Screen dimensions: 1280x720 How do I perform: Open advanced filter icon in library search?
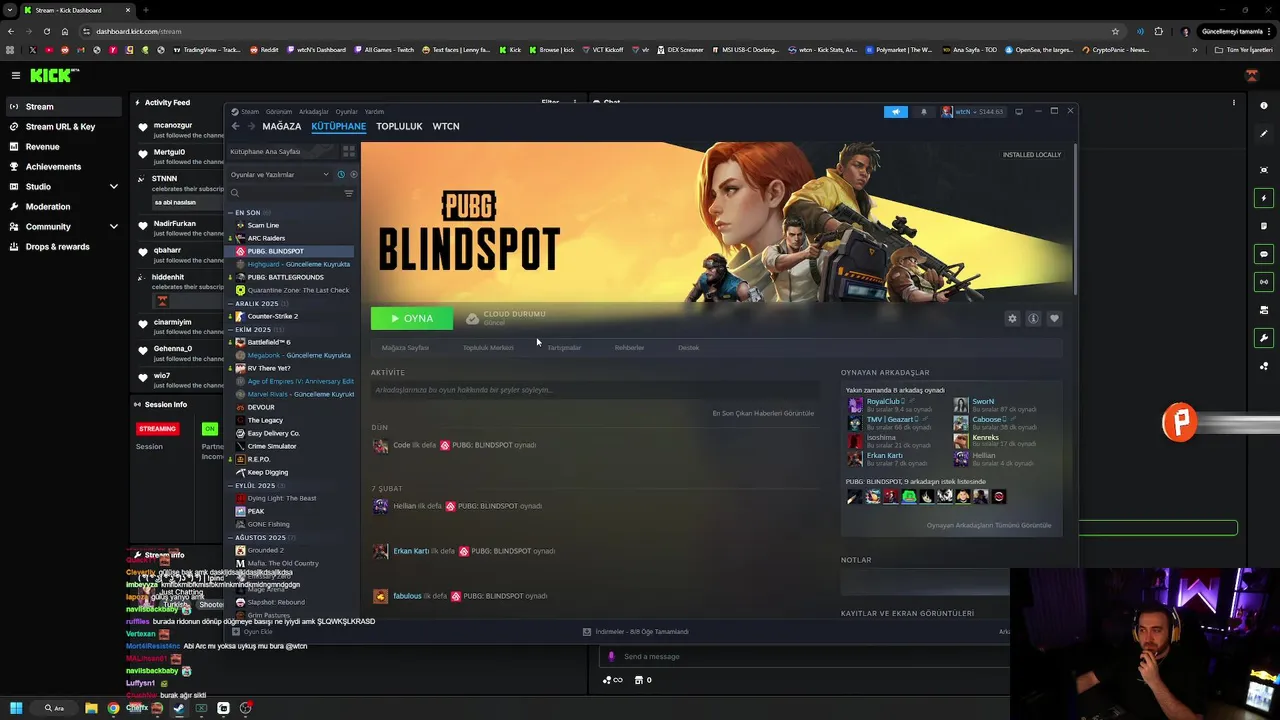point(349,193)
